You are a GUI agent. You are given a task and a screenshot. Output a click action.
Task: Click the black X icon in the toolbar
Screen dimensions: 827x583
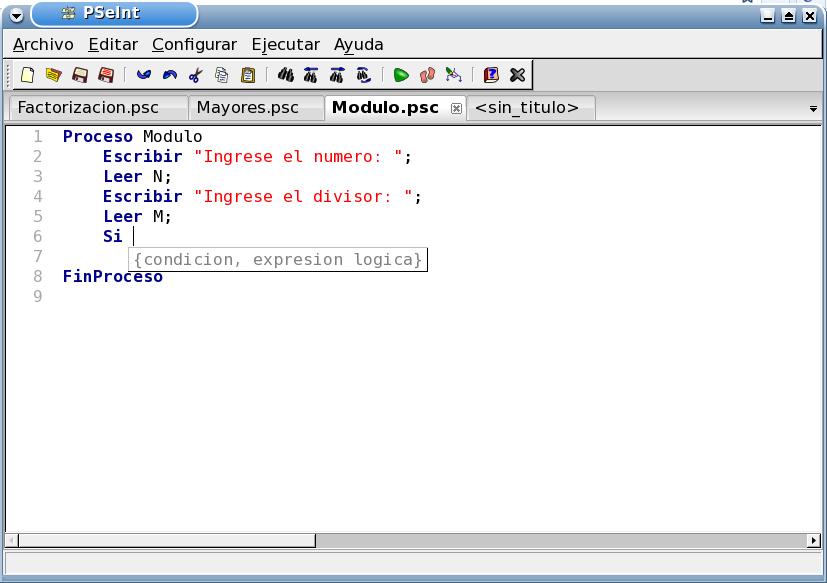(517, 75)
